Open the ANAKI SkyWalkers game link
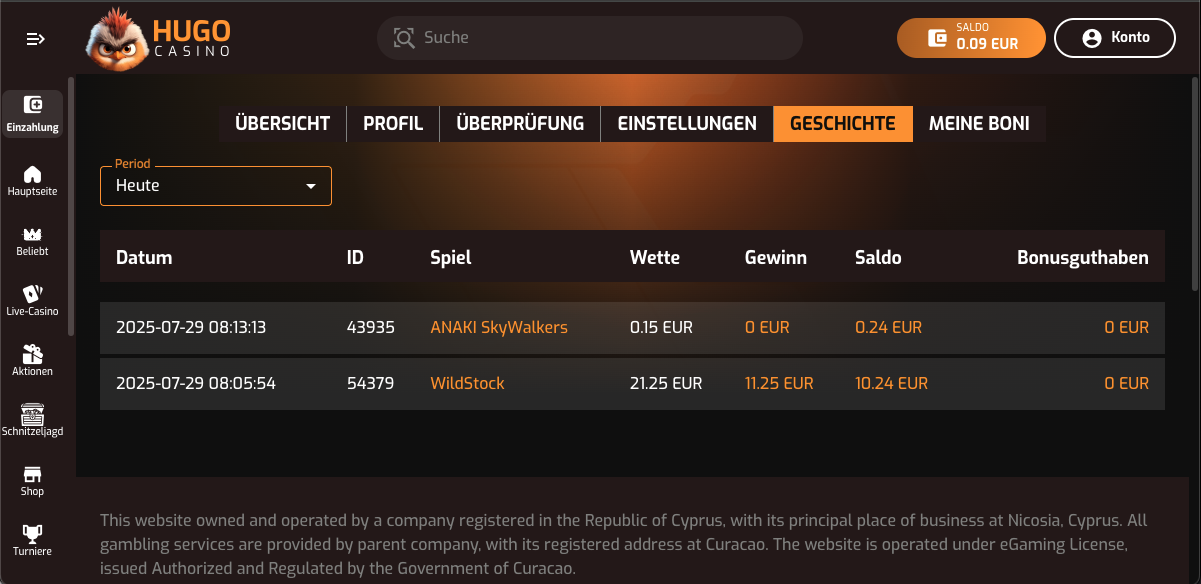This screenshot has height=584, width=1201. 499,327
